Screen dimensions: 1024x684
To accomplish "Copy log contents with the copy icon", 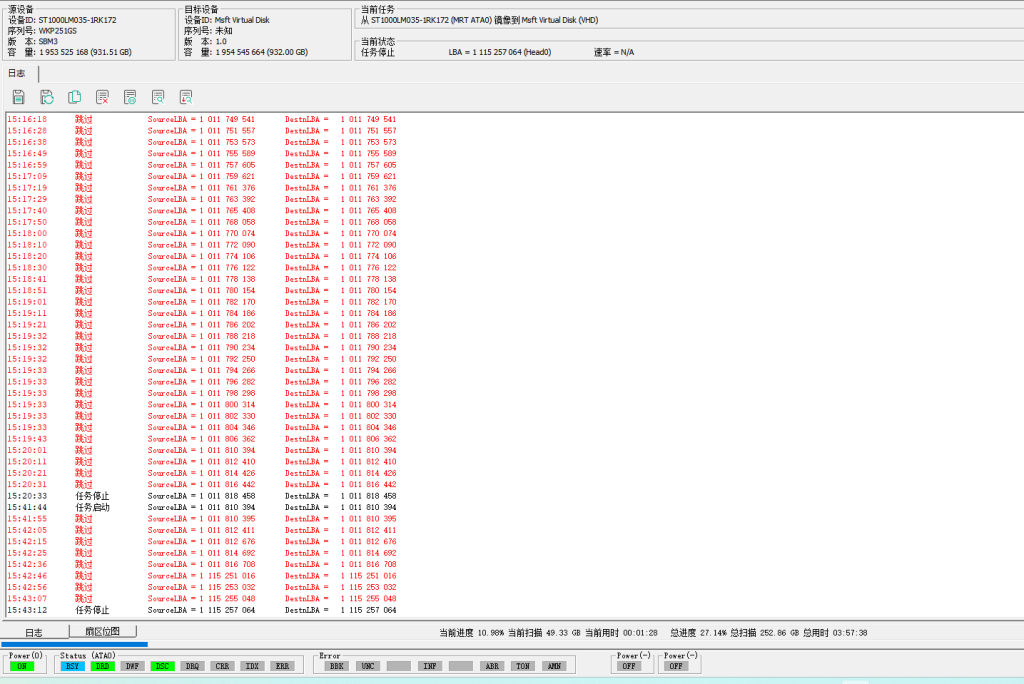I will (x=74, y=97).
